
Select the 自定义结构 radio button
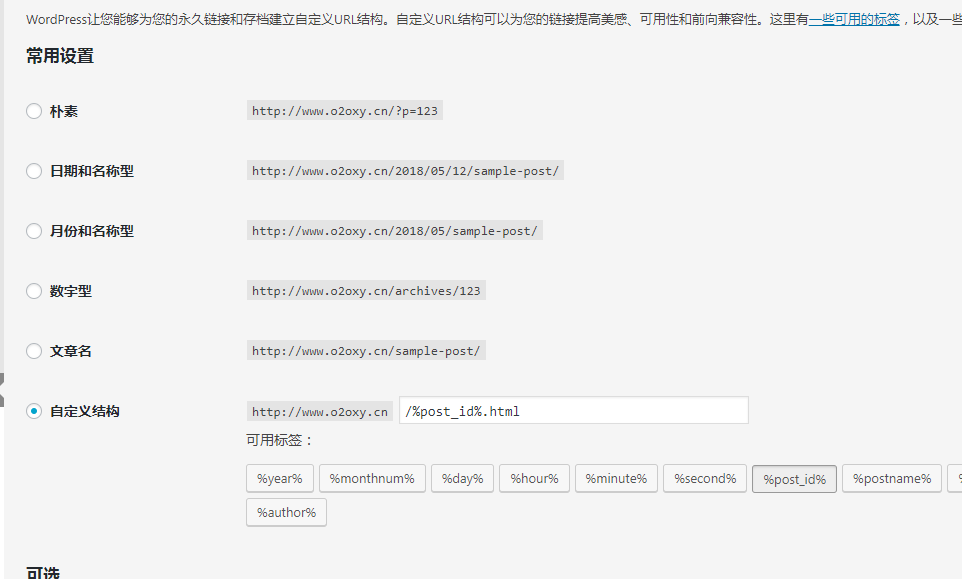(x=34, y=411)
